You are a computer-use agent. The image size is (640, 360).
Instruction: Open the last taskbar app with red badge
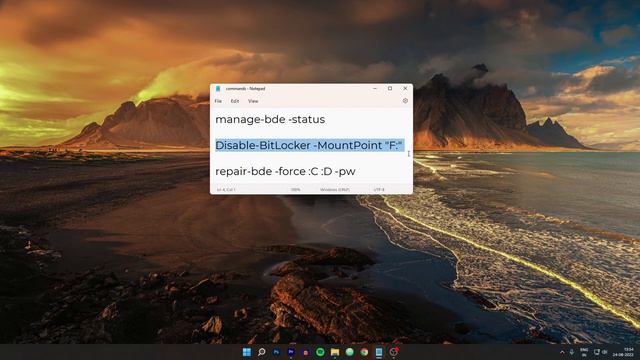tap(393, 352)
